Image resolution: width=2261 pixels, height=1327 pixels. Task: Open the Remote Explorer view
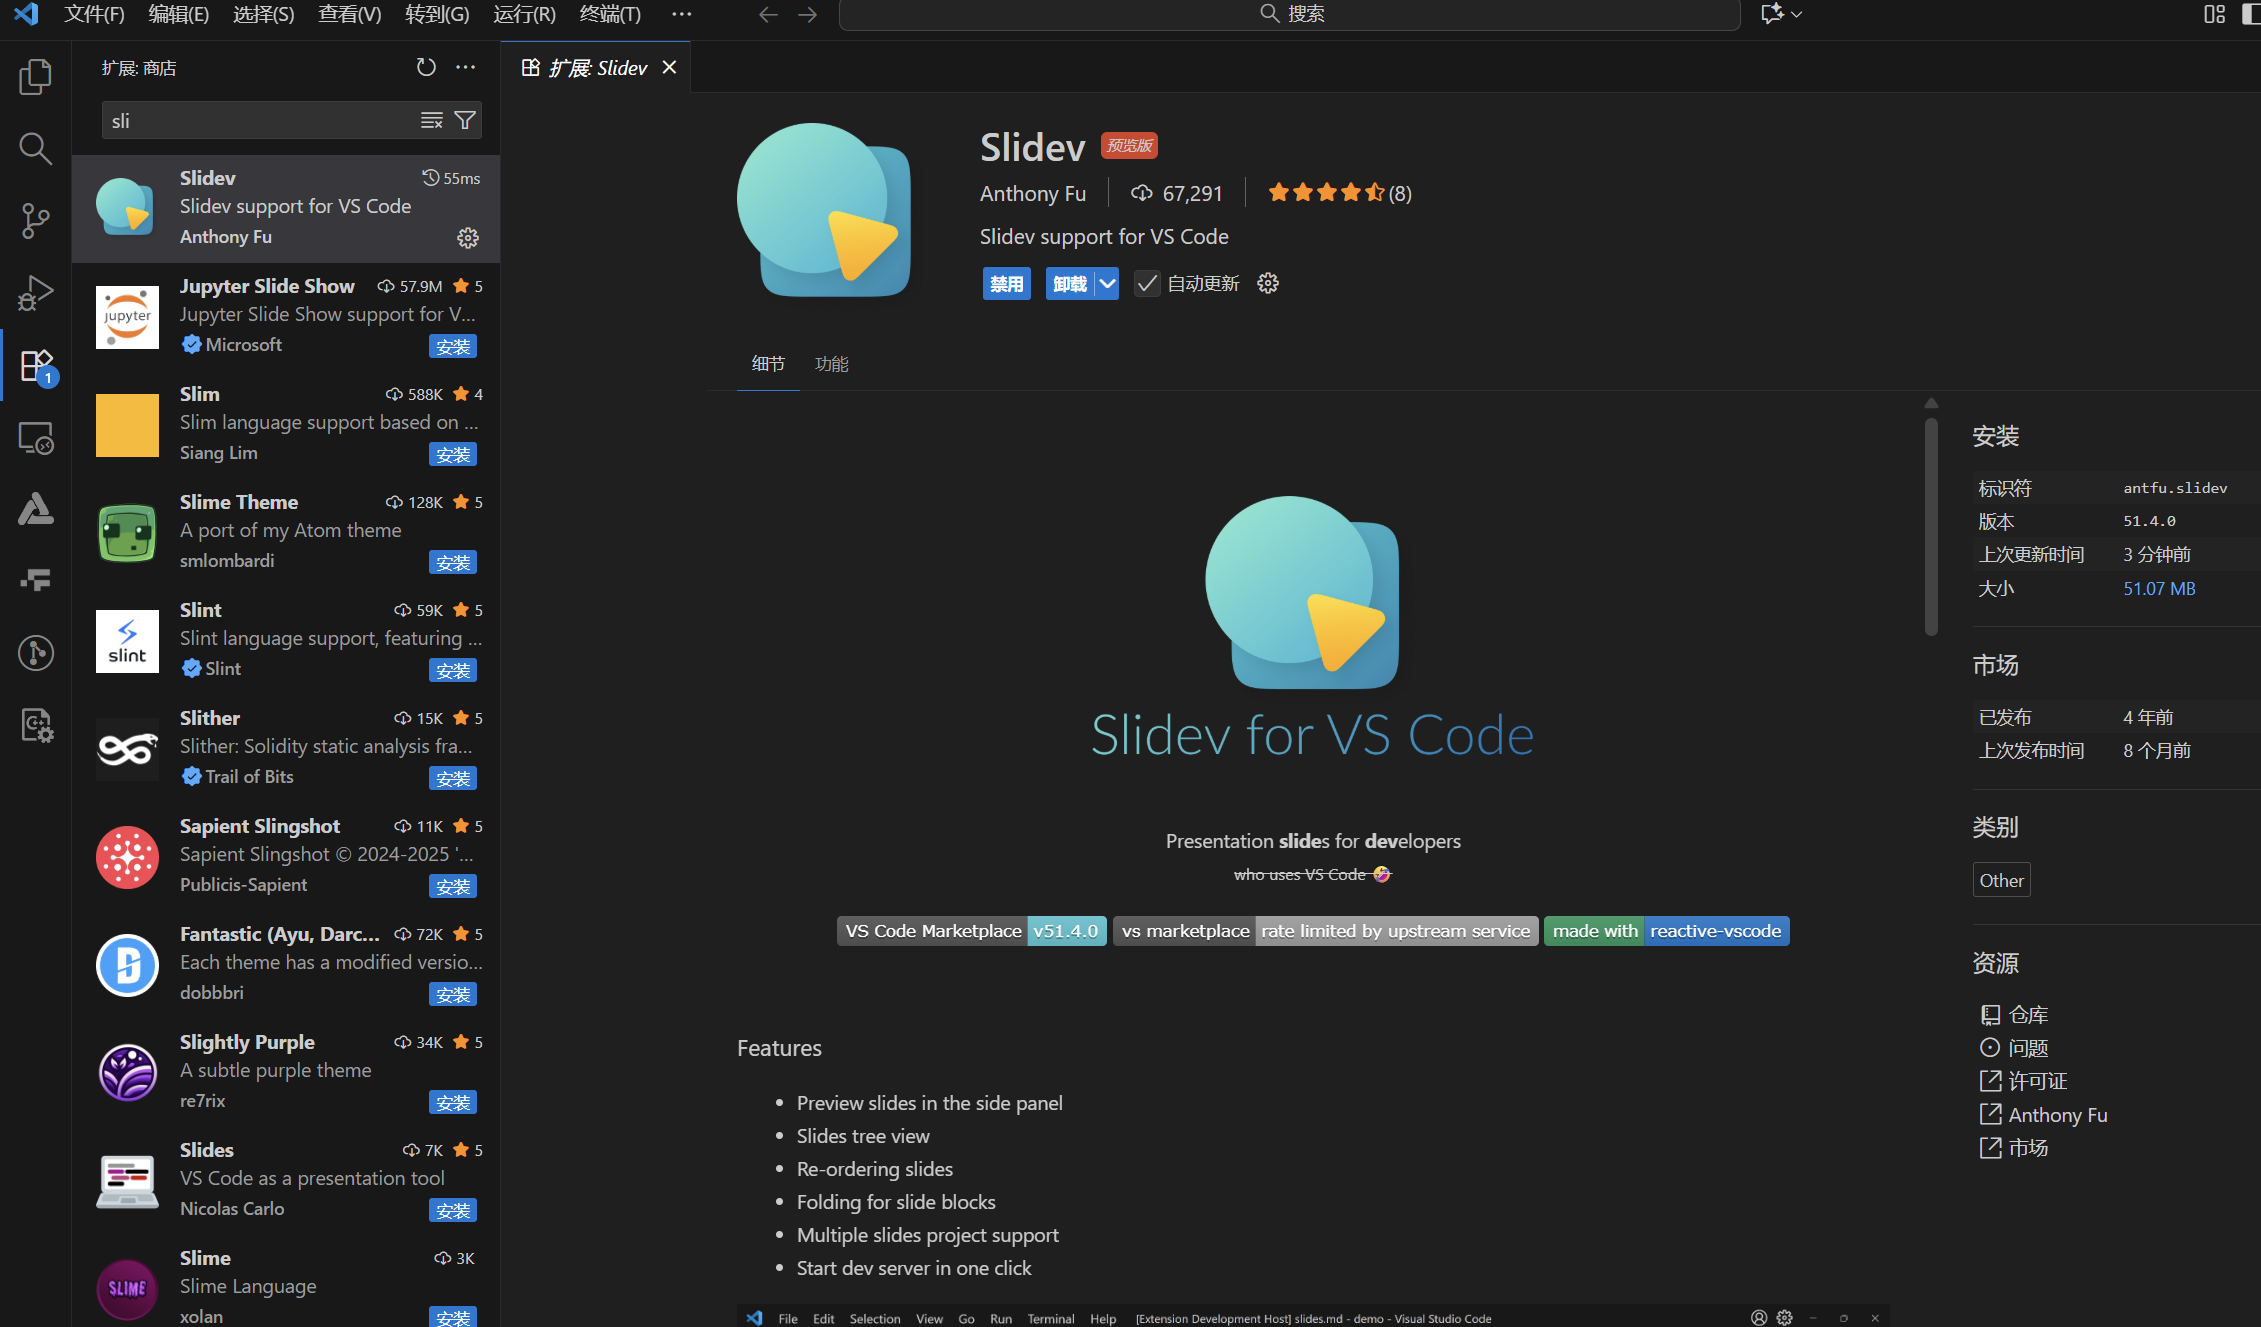(35, 438)
